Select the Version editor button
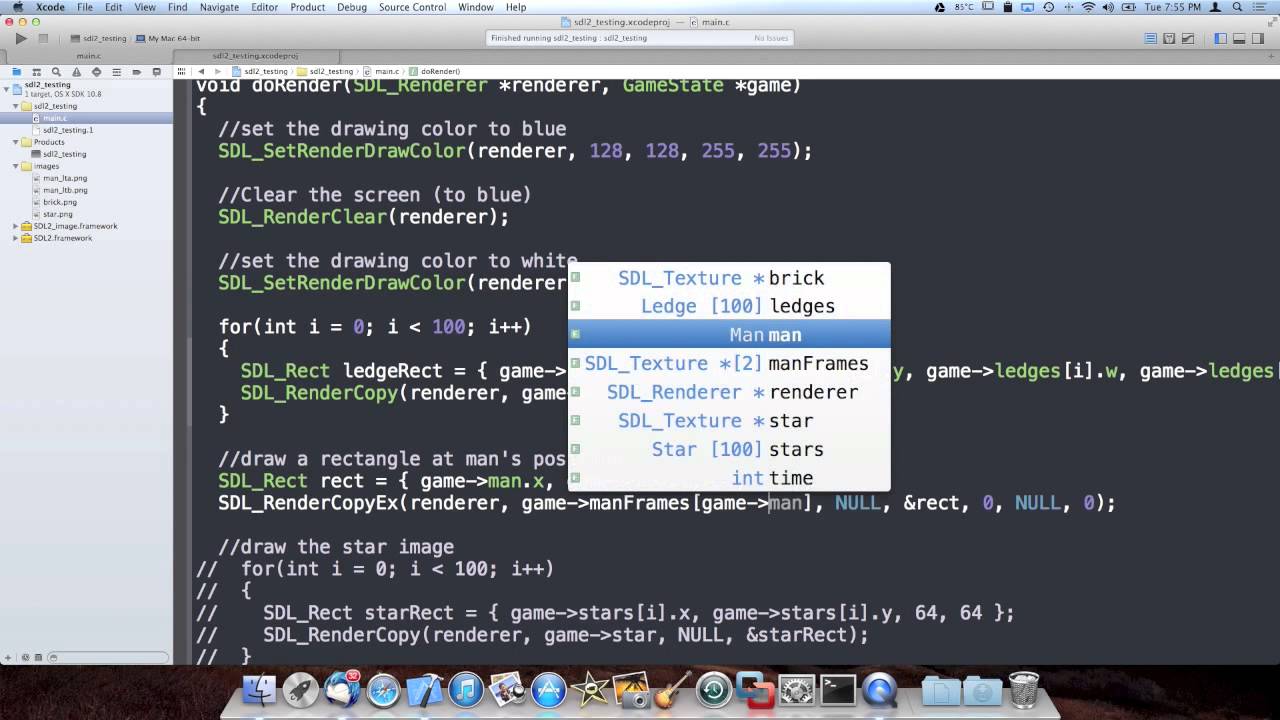The image size is (1280, 720). point(1187,39)
